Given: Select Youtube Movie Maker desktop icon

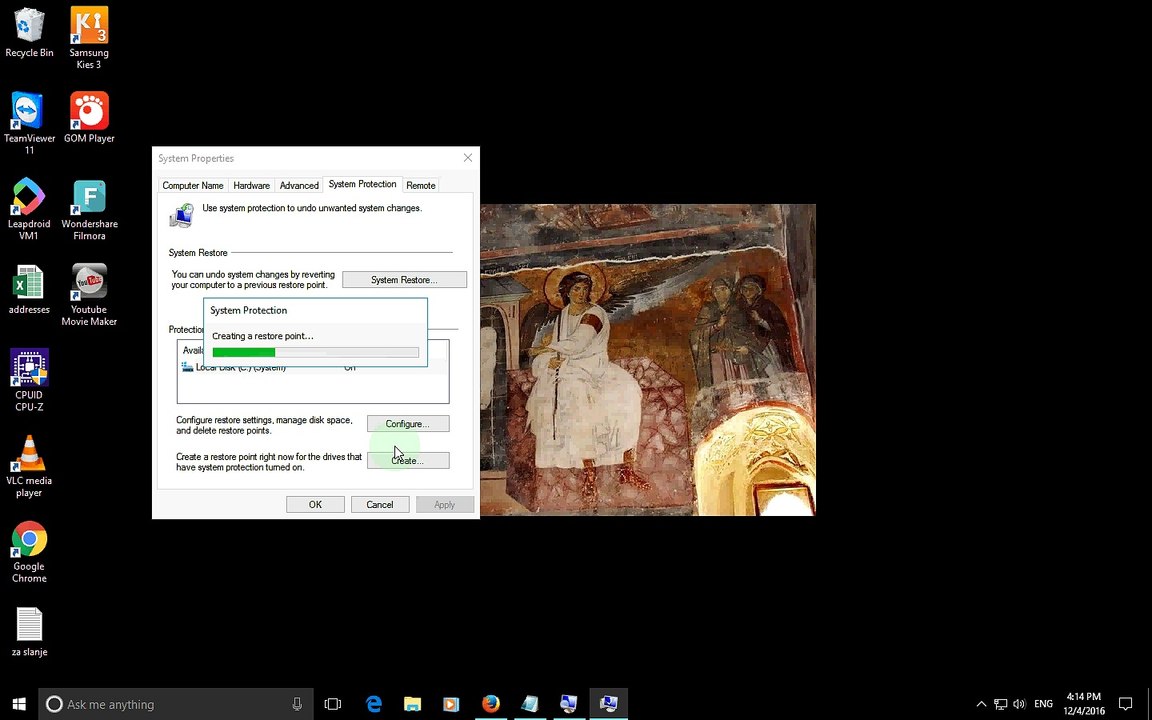Looking at the screenshot, I should (89, 295).
